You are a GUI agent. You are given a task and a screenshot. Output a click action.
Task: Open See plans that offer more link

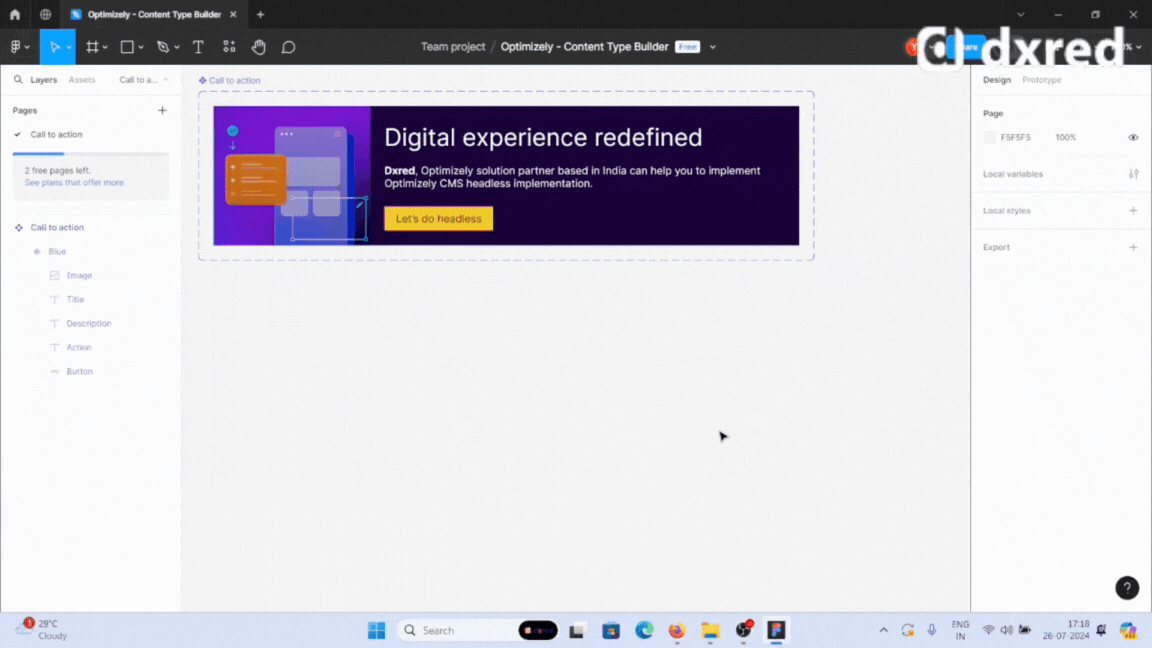pyautogui.click(x=74, y=183)
